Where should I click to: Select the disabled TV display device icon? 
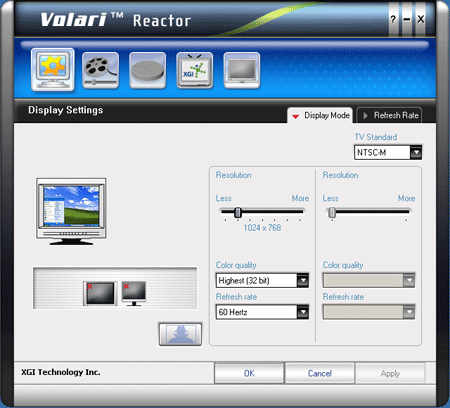[100, 293]
